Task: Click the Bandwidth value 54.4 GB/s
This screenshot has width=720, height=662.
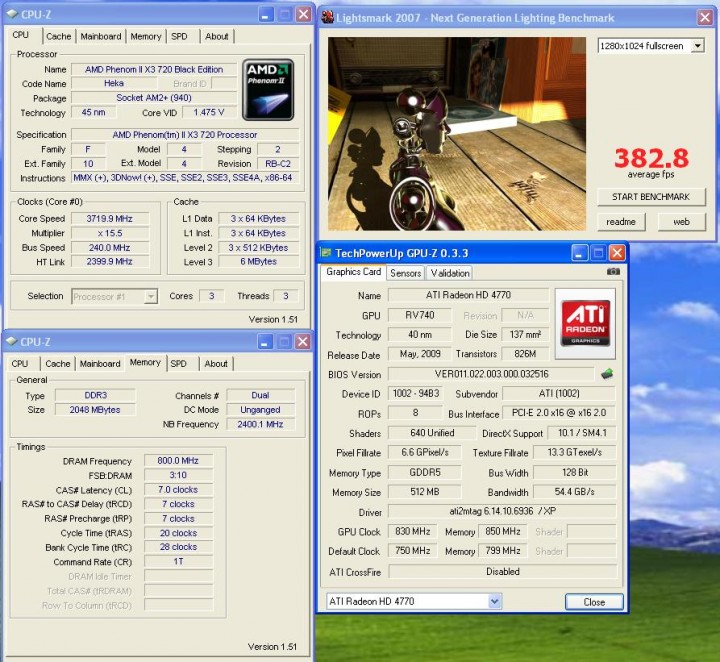Action: tap(574, 492)
